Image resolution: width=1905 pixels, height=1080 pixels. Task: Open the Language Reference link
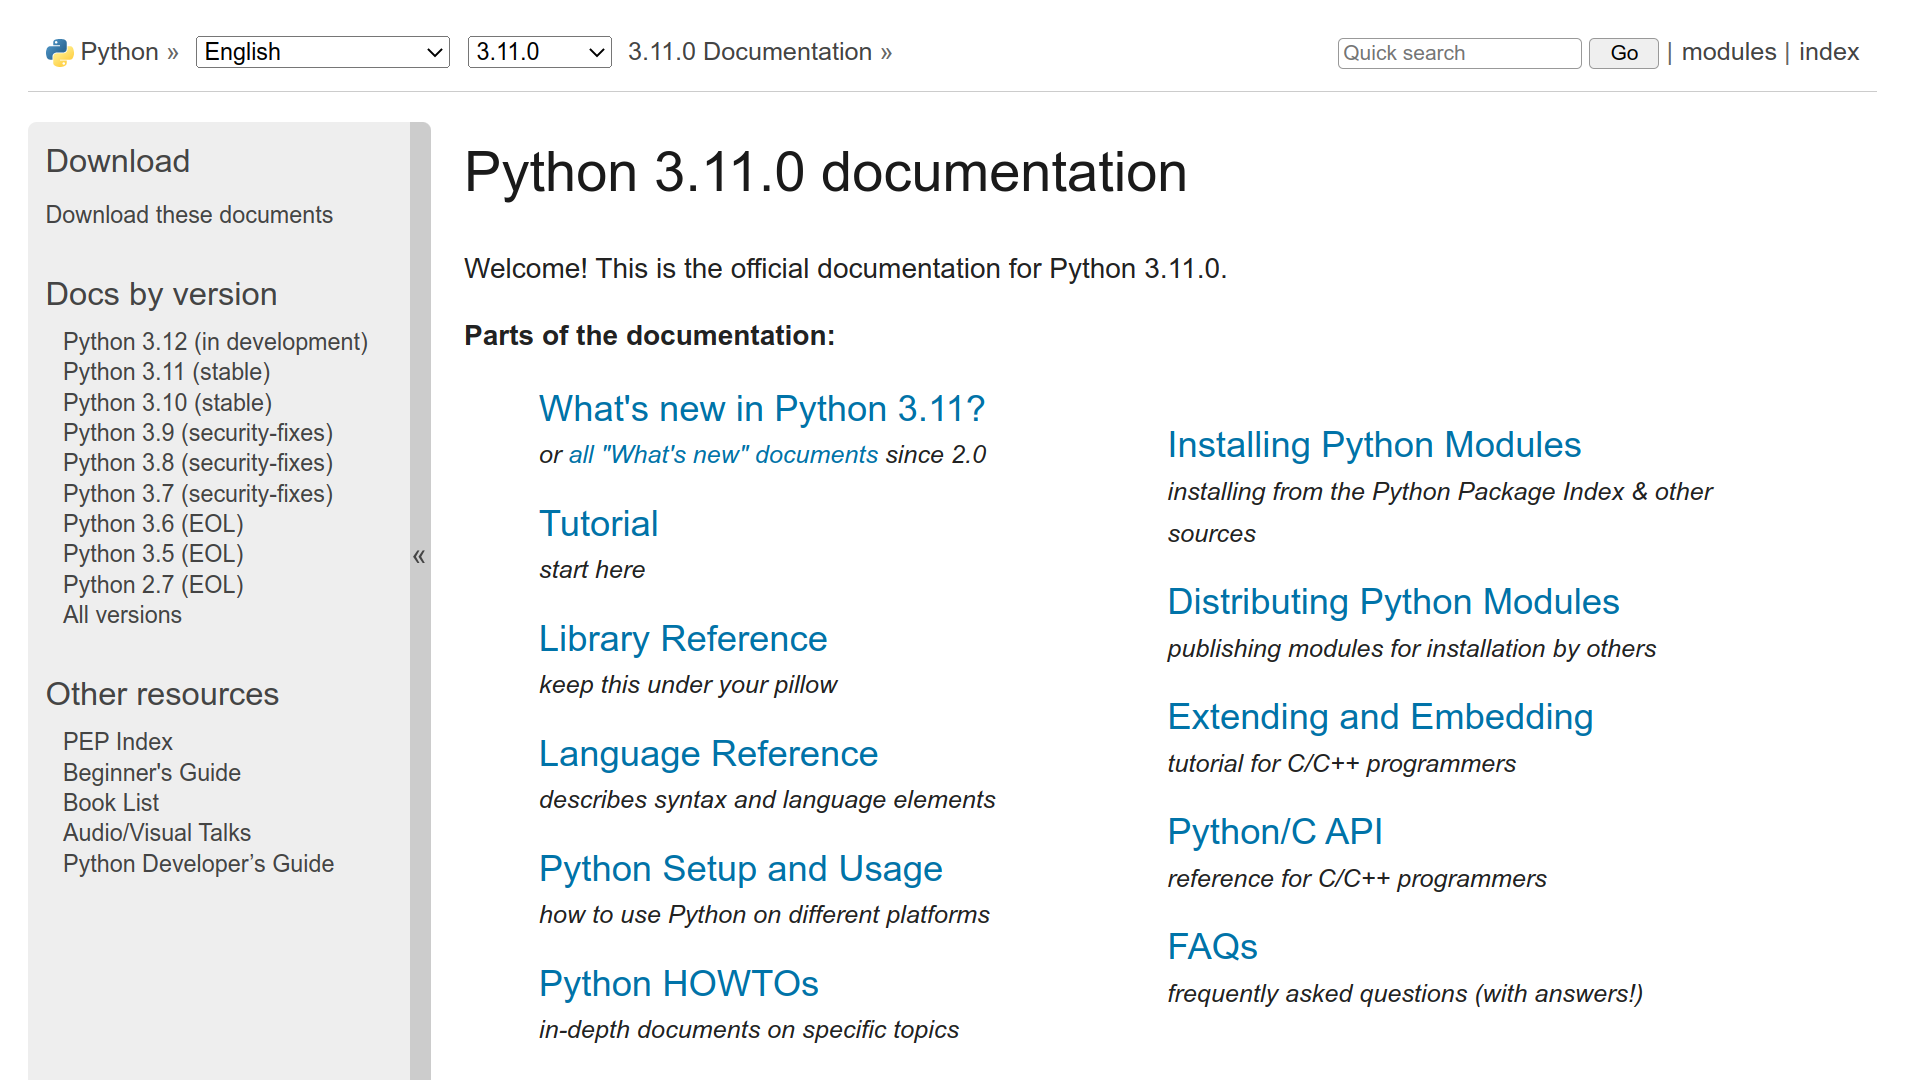(708, 754)
